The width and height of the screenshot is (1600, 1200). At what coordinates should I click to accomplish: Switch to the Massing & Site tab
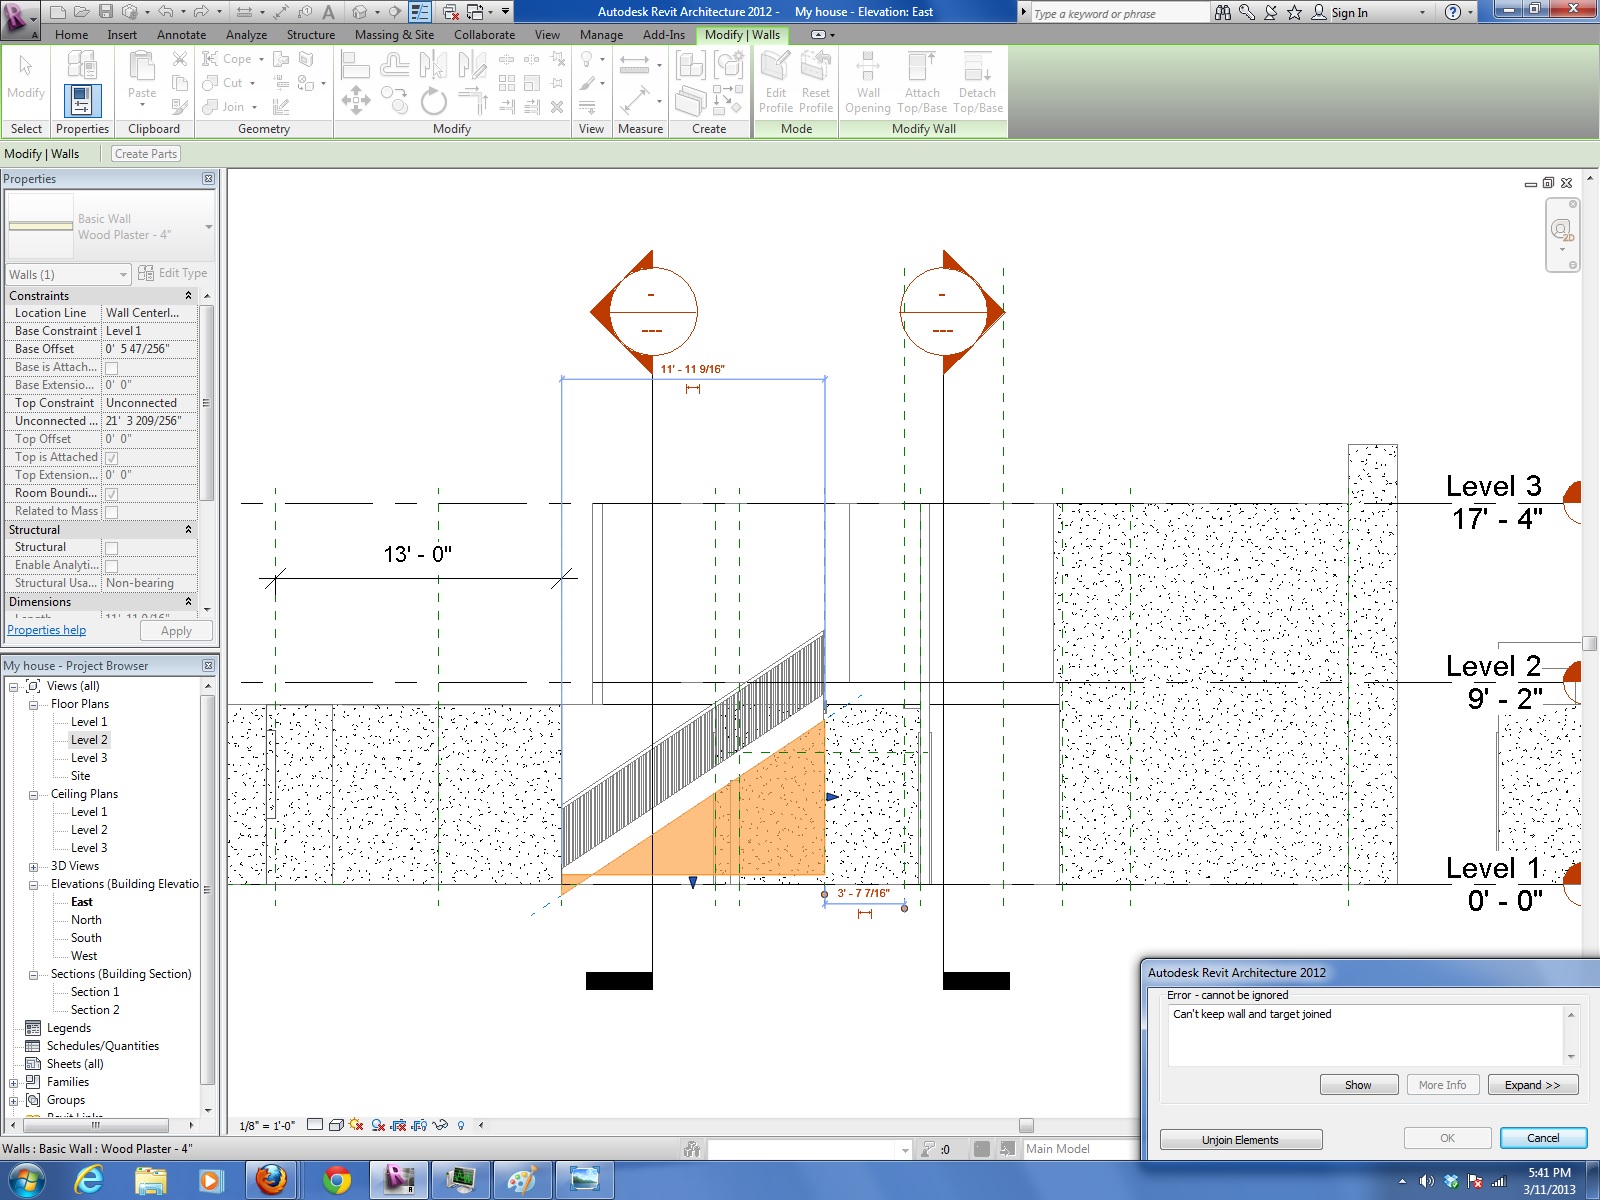click(394, 34)
